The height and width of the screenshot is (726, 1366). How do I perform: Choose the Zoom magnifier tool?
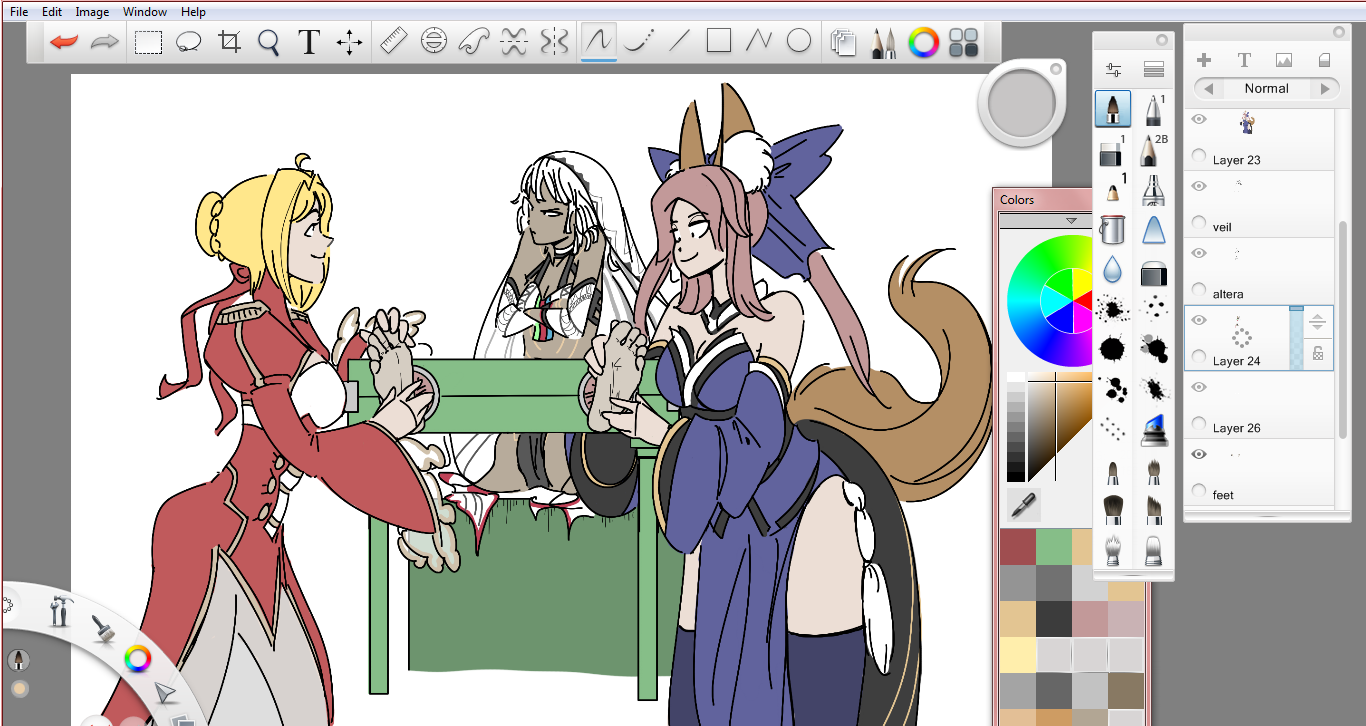pos(268,42)
